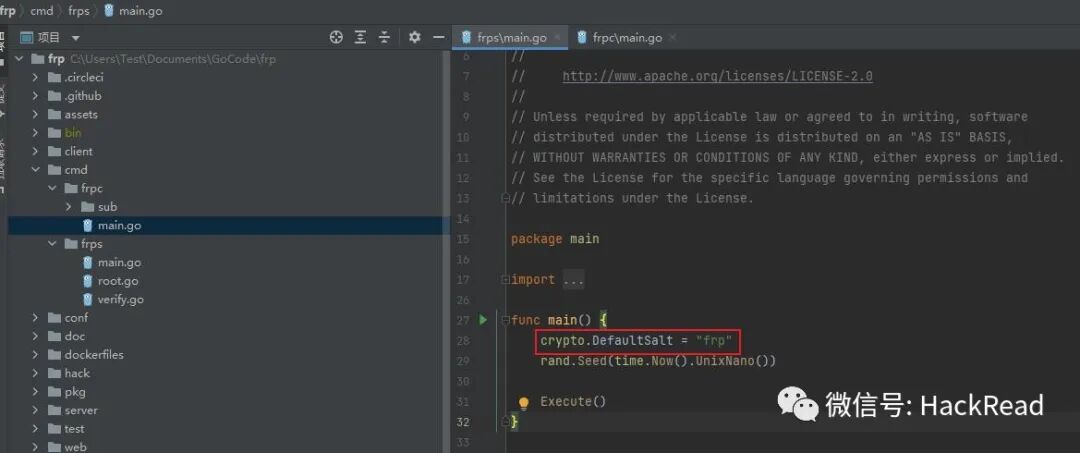
Task: Click the locate/select opened file target icon
Action: click(336, 38)
